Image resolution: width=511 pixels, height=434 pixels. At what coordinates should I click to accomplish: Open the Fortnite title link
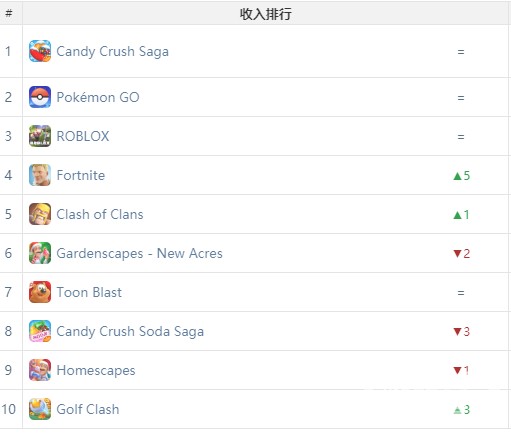click(81, 175)
